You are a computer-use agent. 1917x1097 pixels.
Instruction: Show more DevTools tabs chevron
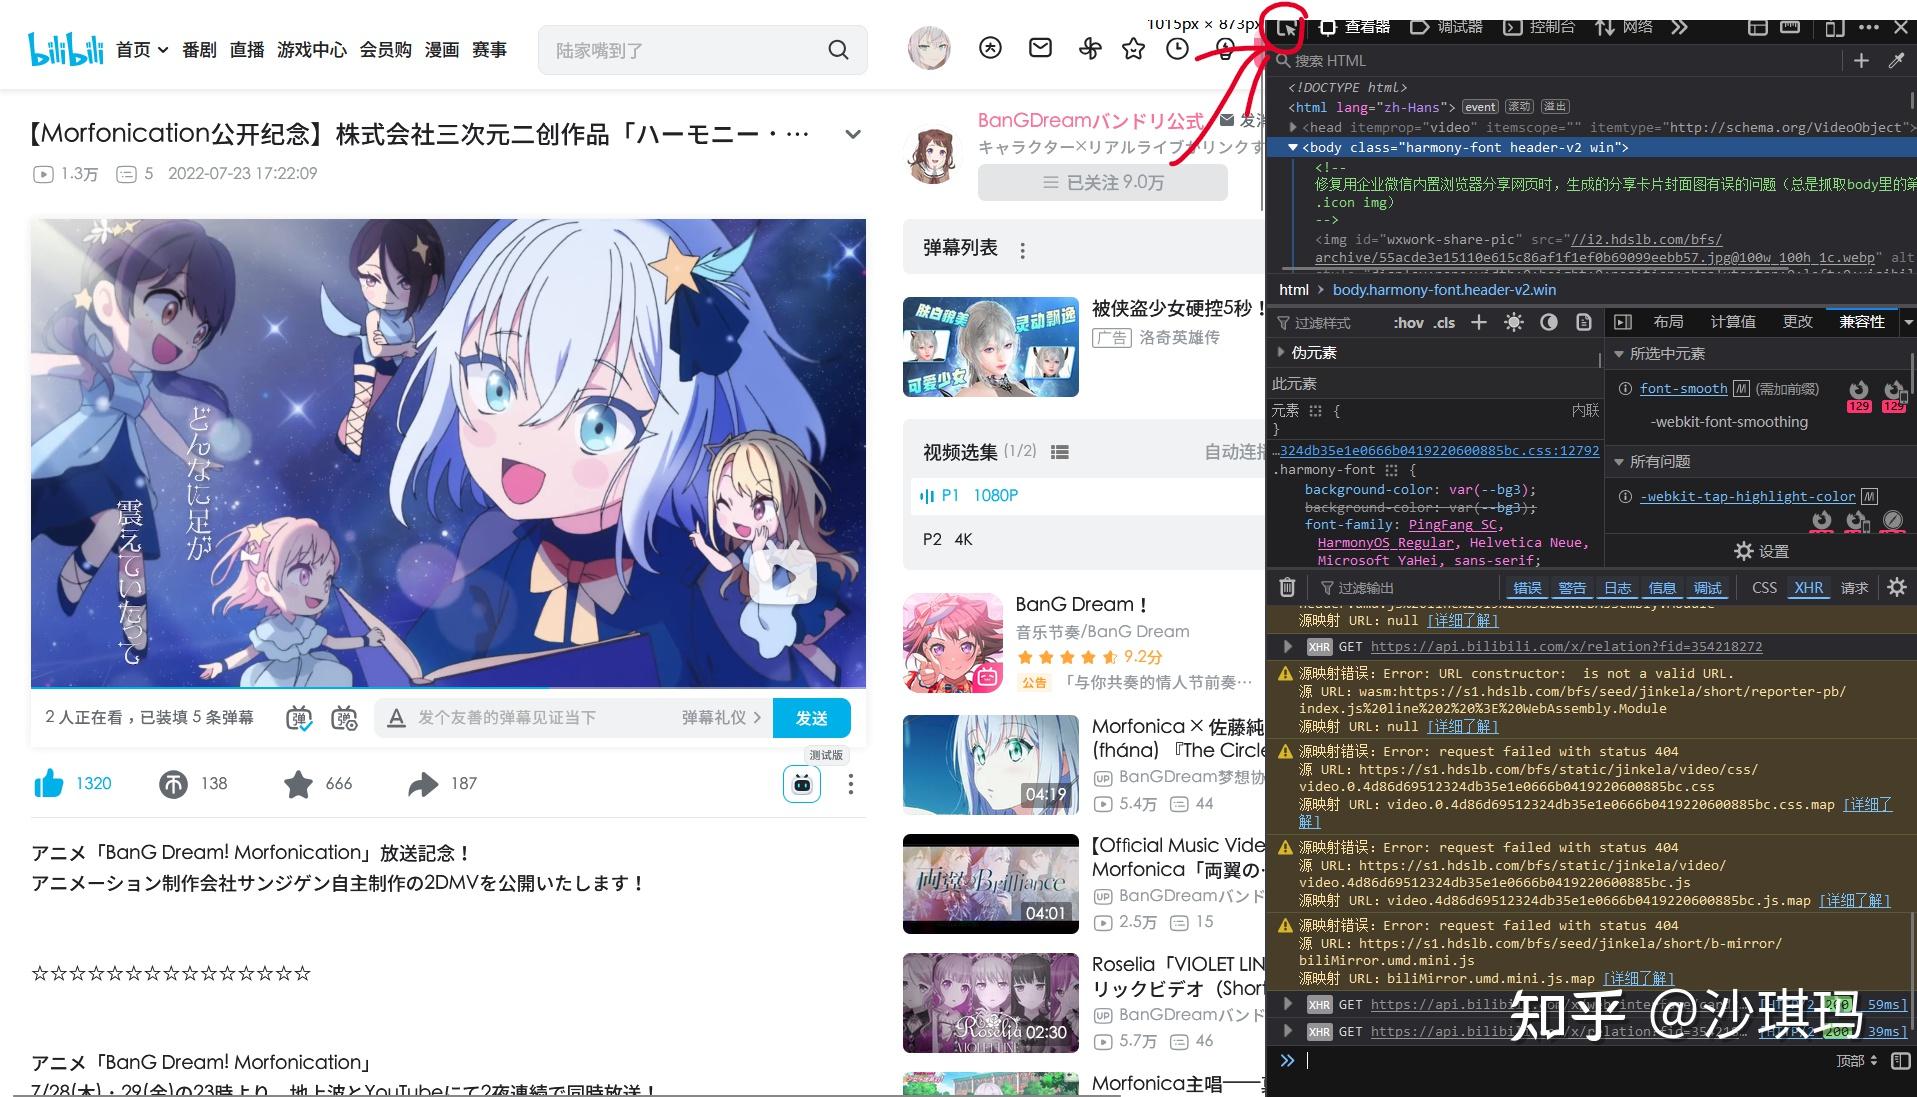1679,27
